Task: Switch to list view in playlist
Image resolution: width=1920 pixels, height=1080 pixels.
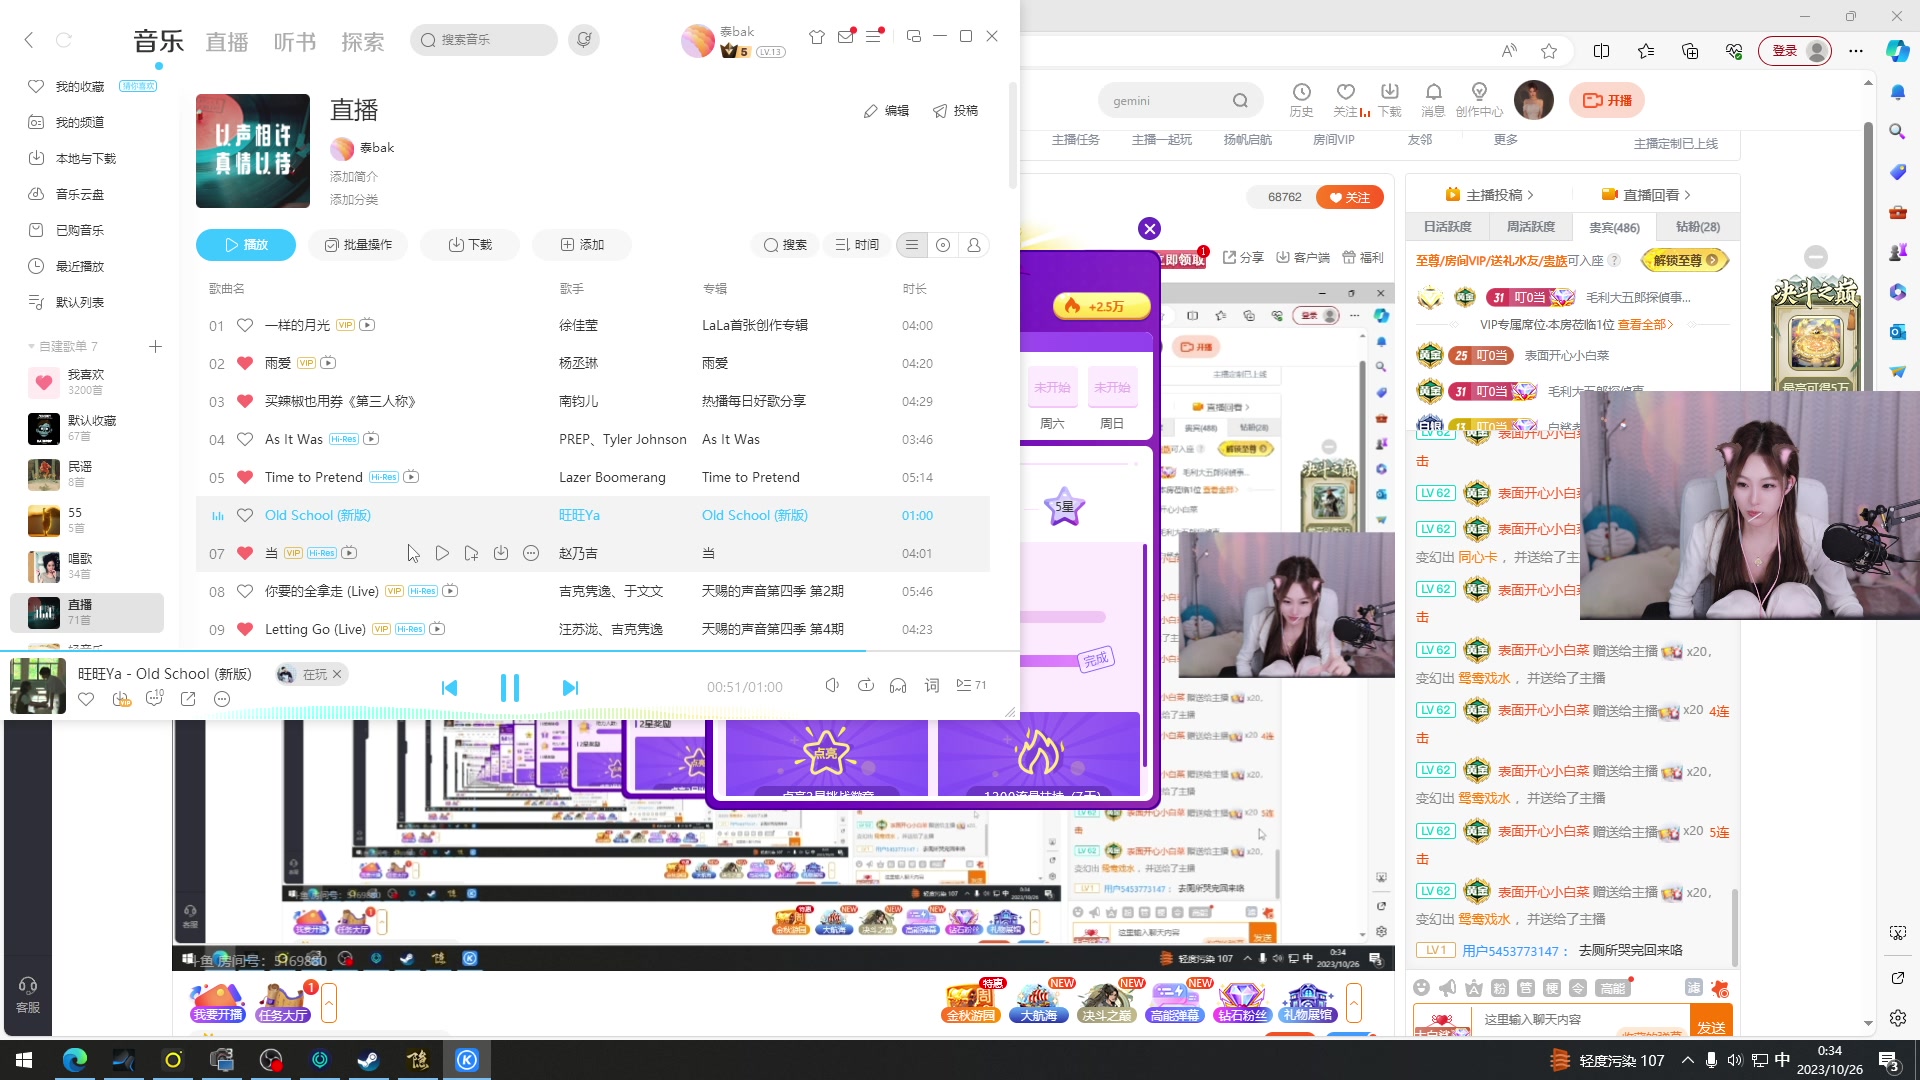Action: tap(912, 245)
